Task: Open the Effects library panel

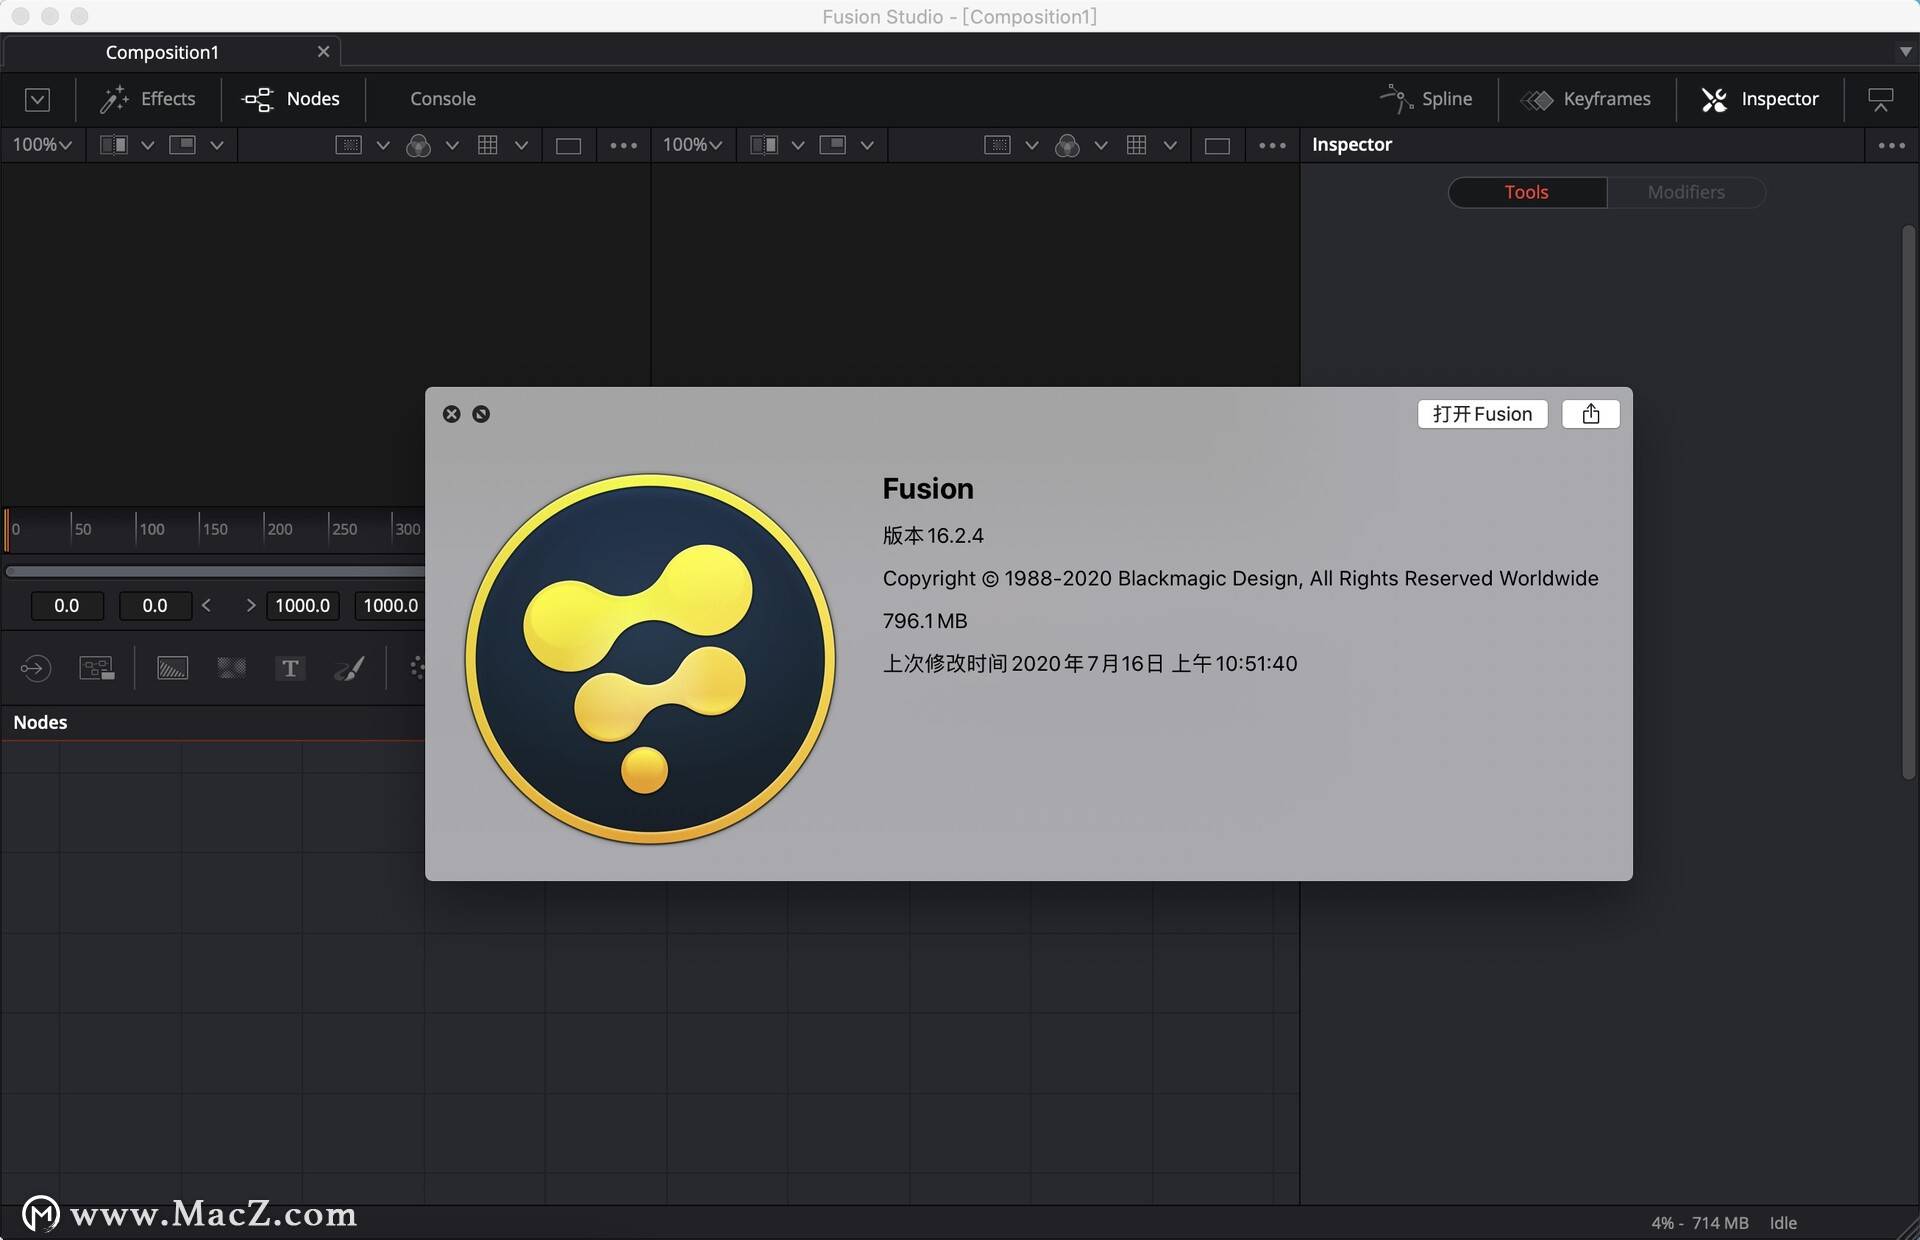Action: (x=147, y=99)
